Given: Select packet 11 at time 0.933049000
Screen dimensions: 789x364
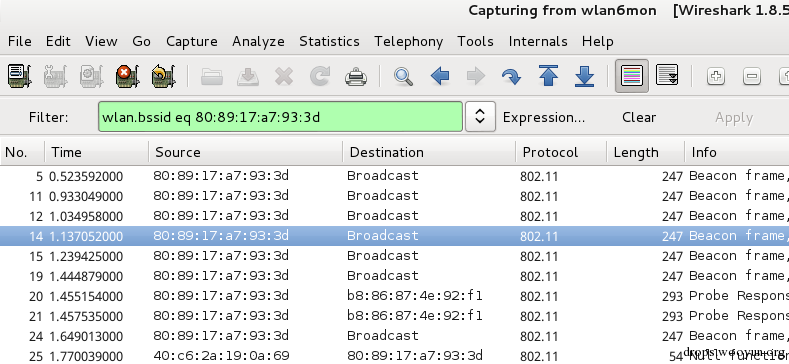Looking at the screenshot, I should coord(394,196).
